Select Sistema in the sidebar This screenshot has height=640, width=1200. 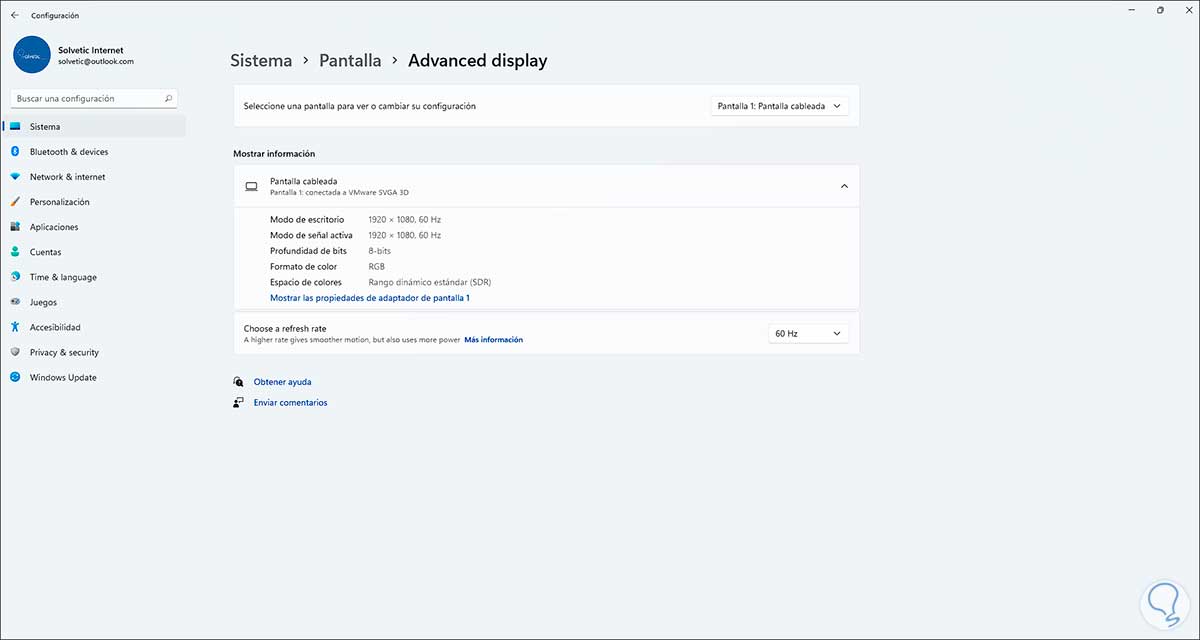tap(45, 127)
